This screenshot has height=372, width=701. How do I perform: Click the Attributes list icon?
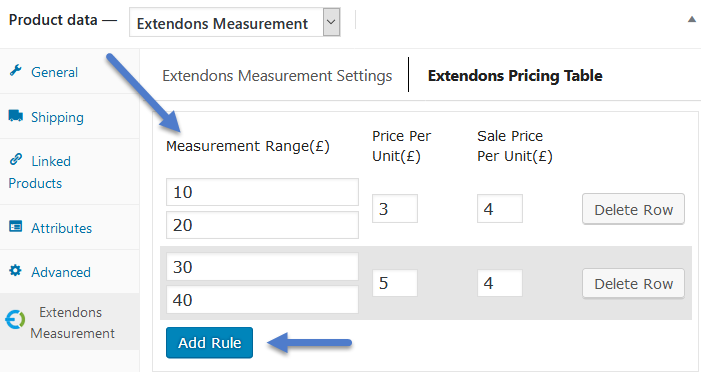(x=16, y=227)
